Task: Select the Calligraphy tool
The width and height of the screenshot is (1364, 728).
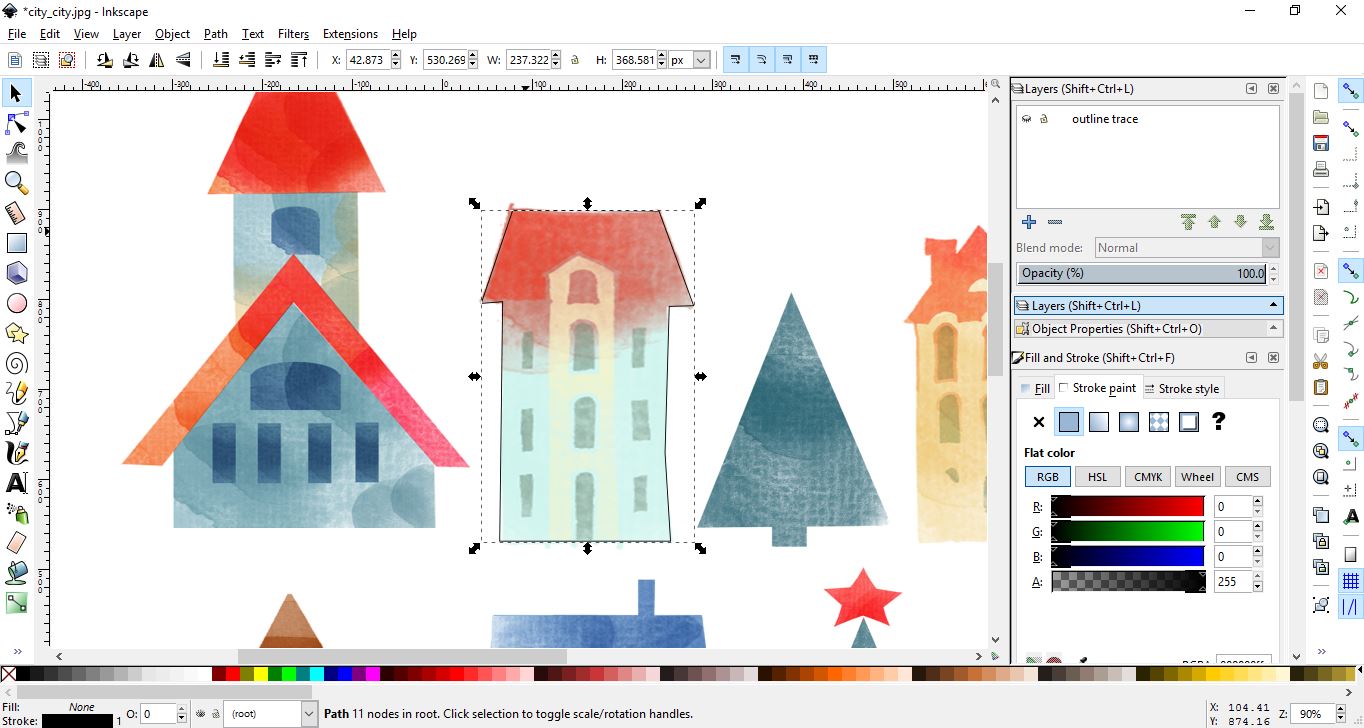Action: 16,452
